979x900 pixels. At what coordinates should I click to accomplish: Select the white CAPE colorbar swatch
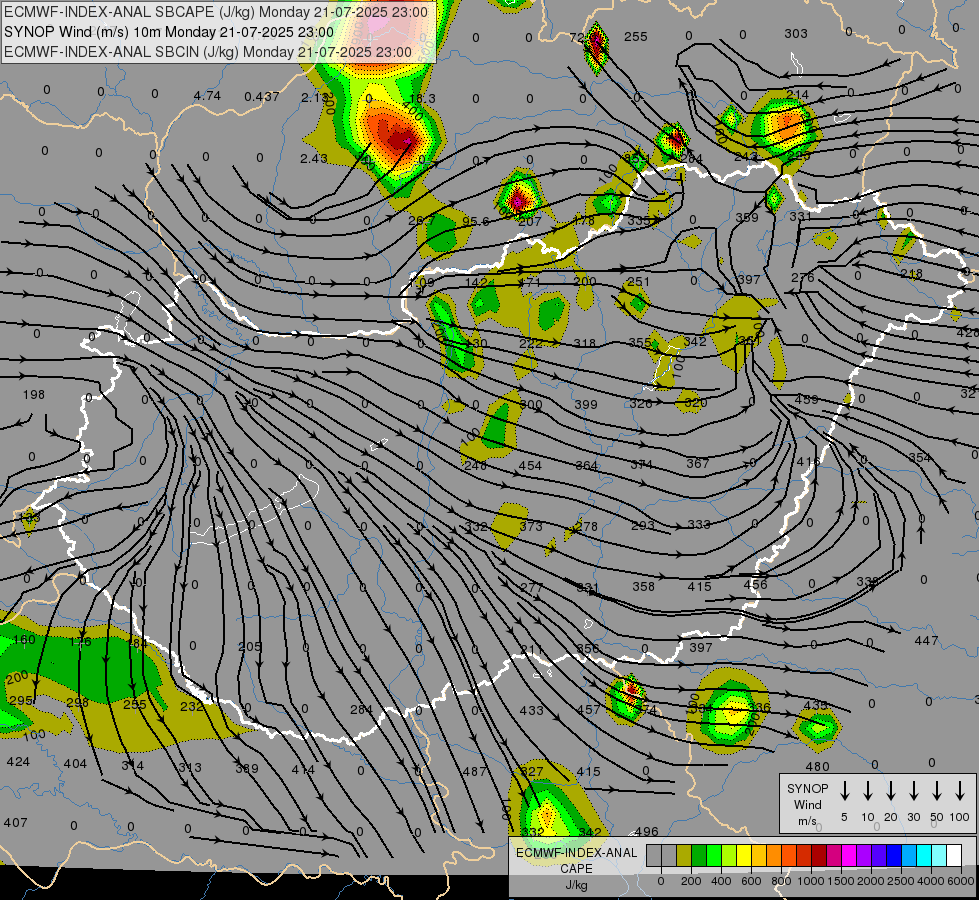[x=953, y=855]
